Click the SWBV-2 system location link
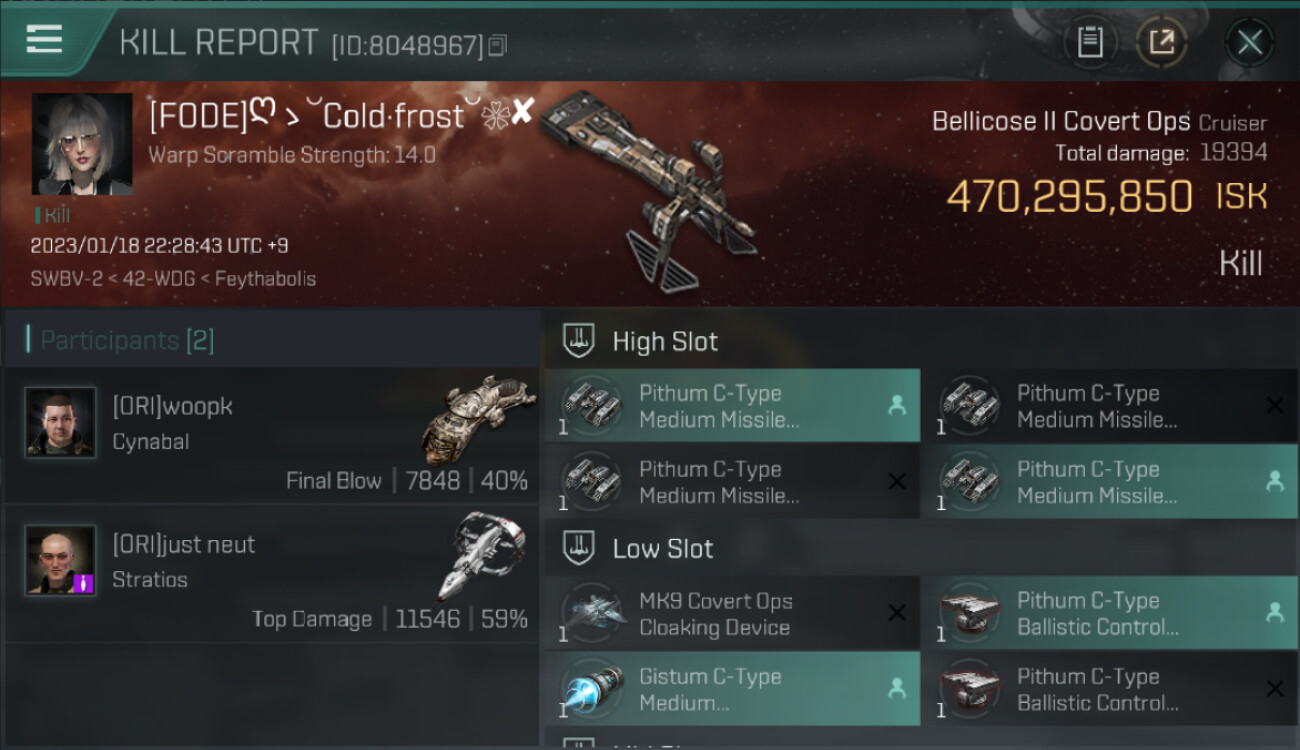This screenshot has width=1300, height=750. tap(63, 279)
